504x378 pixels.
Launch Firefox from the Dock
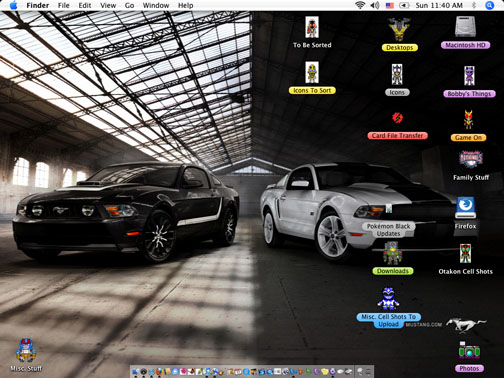[x=159, y=371]
